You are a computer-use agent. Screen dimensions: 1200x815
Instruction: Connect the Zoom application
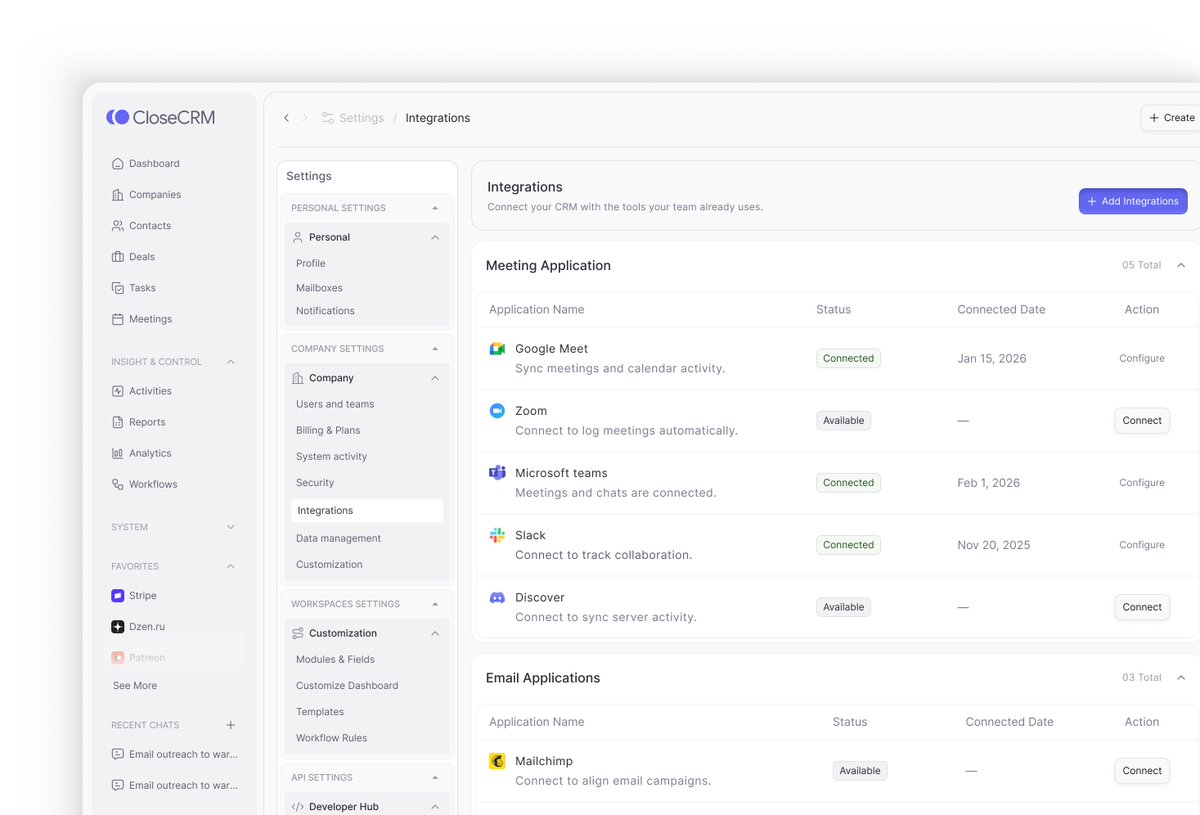(x=1141, y=420)
